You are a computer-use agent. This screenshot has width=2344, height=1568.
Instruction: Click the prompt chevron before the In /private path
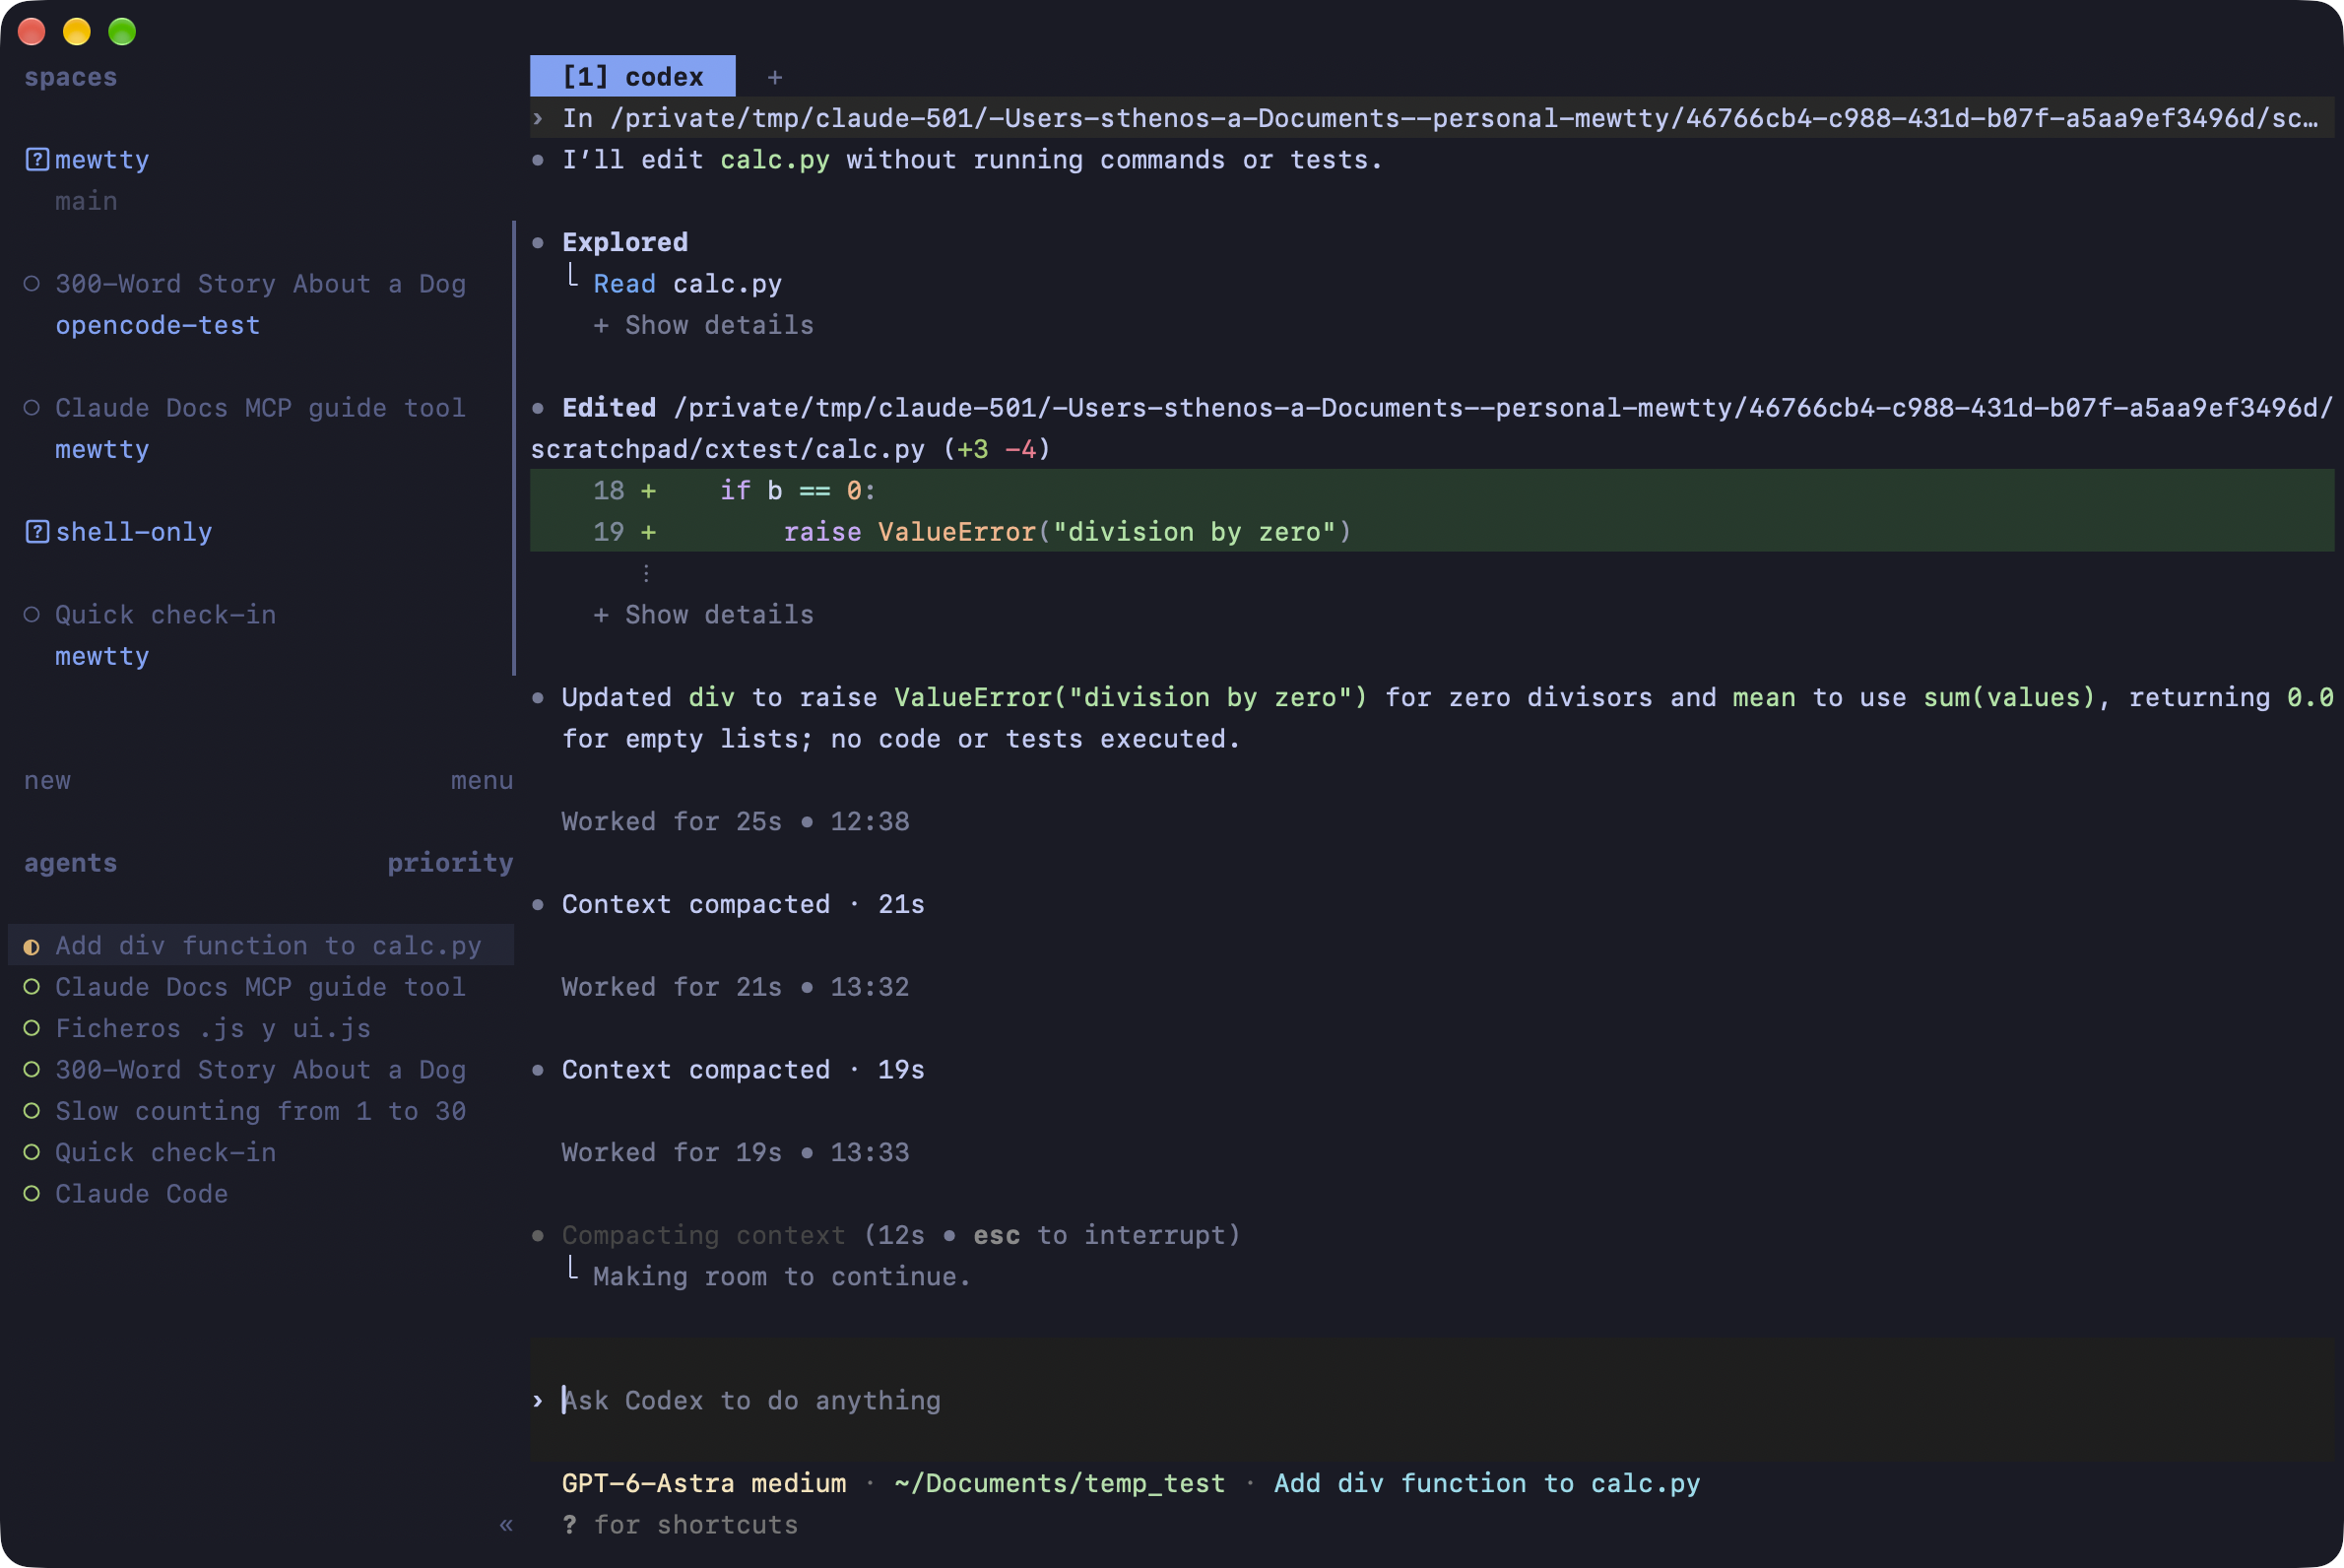click(538, 119)
